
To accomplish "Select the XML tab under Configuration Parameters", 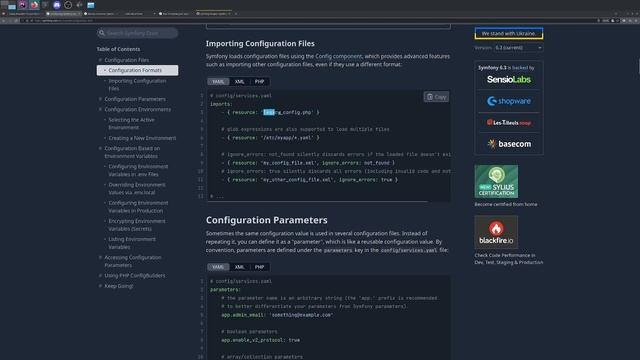I will tap(239, 267).
